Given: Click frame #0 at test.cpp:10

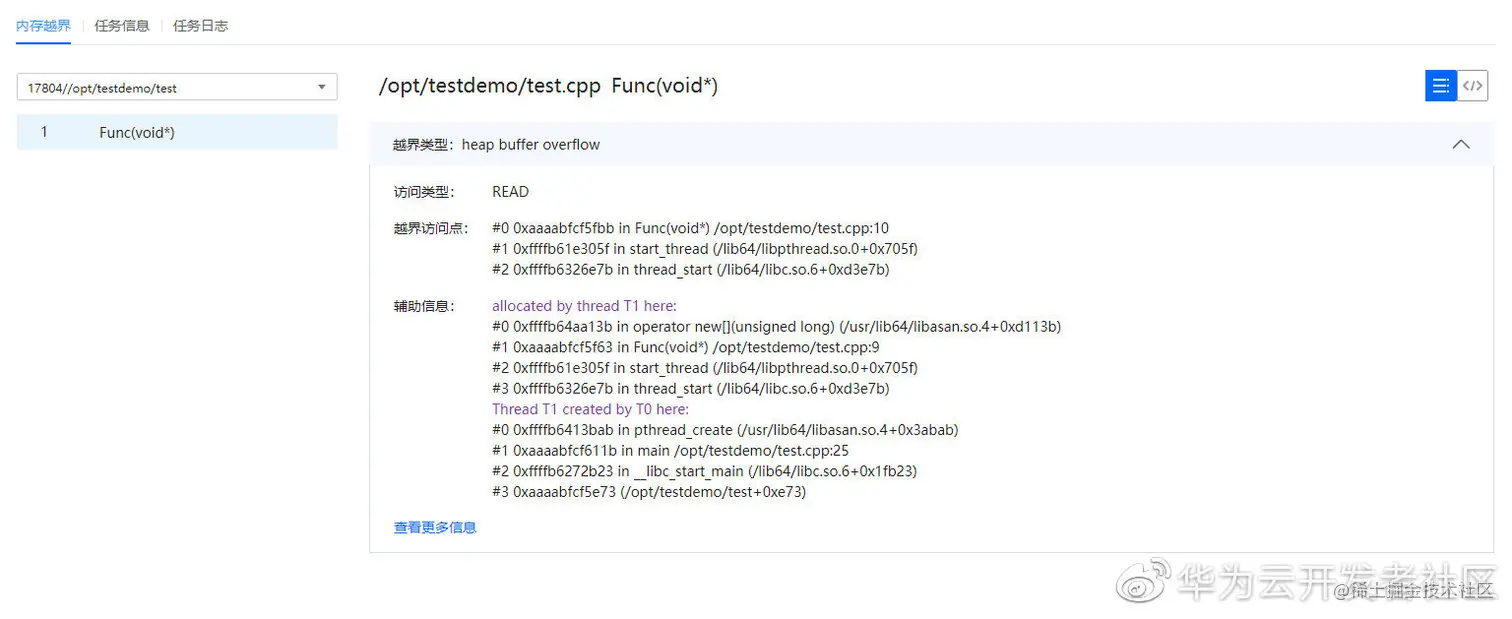Looking at the screenshot, I should pyautogui.click(x=690, y=228).
